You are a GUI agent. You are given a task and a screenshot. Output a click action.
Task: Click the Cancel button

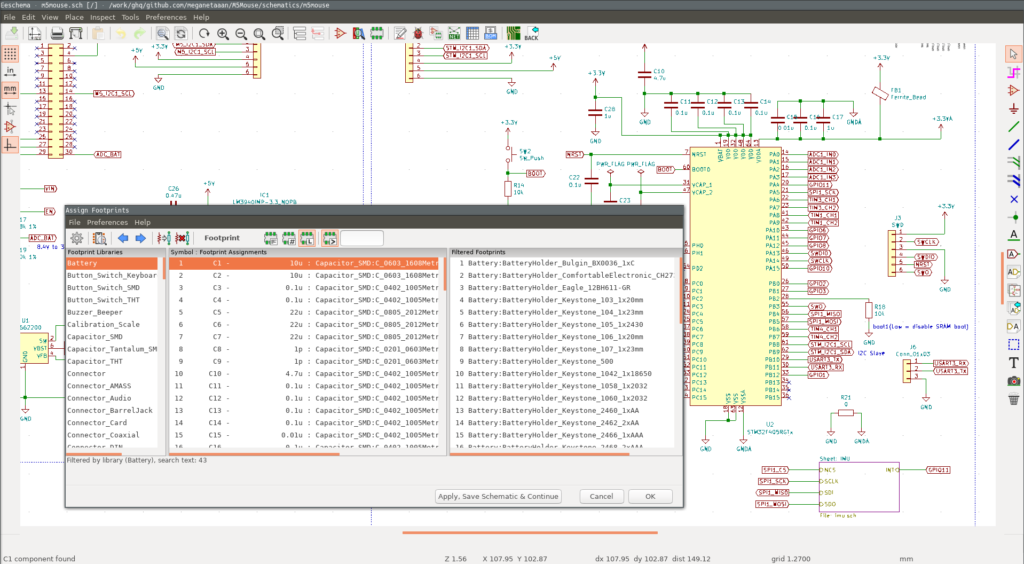tap(601, 496)
